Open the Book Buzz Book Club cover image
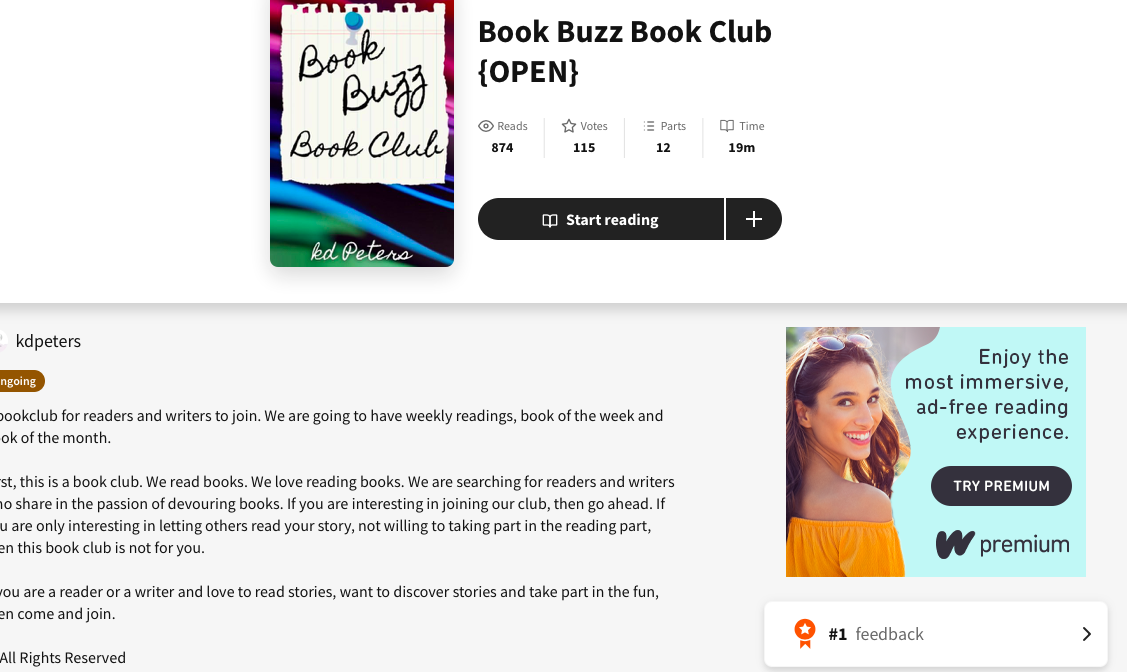This screenshot has height=672, width=1127. click(362, 133)
